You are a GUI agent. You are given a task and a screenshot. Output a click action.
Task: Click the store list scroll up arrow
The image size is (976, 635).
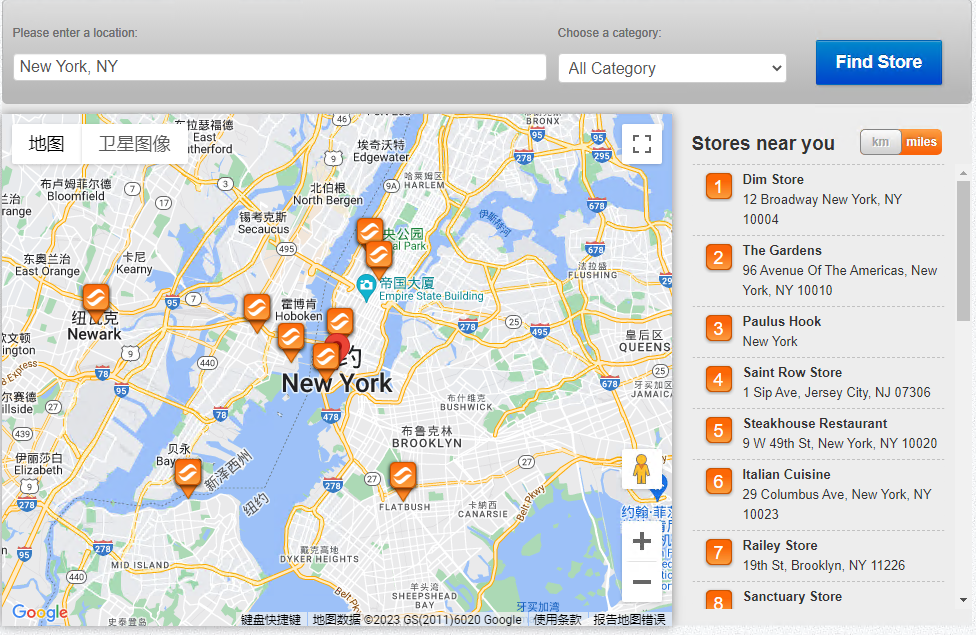(963, 173)
